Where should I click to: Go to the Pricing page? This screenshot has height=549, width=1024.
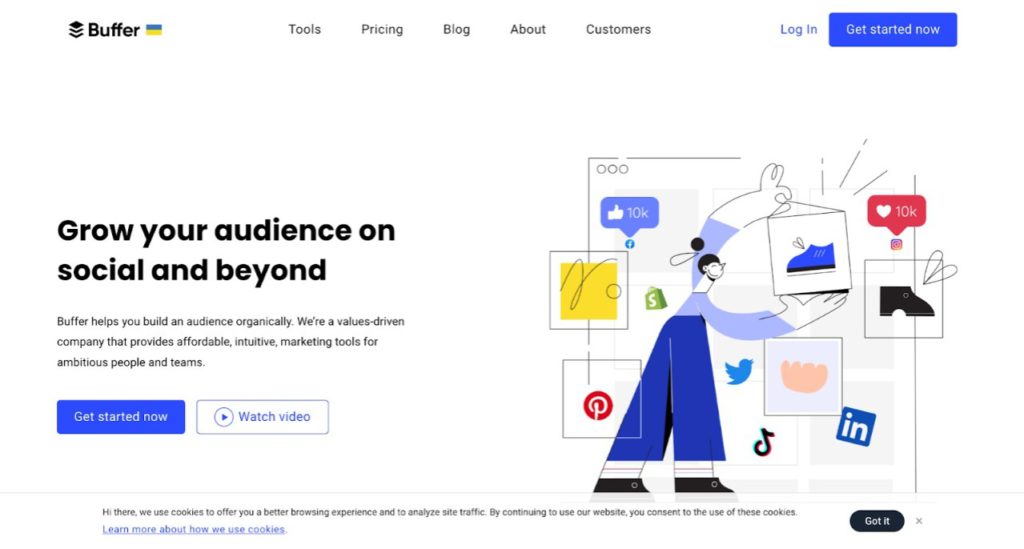382,29
